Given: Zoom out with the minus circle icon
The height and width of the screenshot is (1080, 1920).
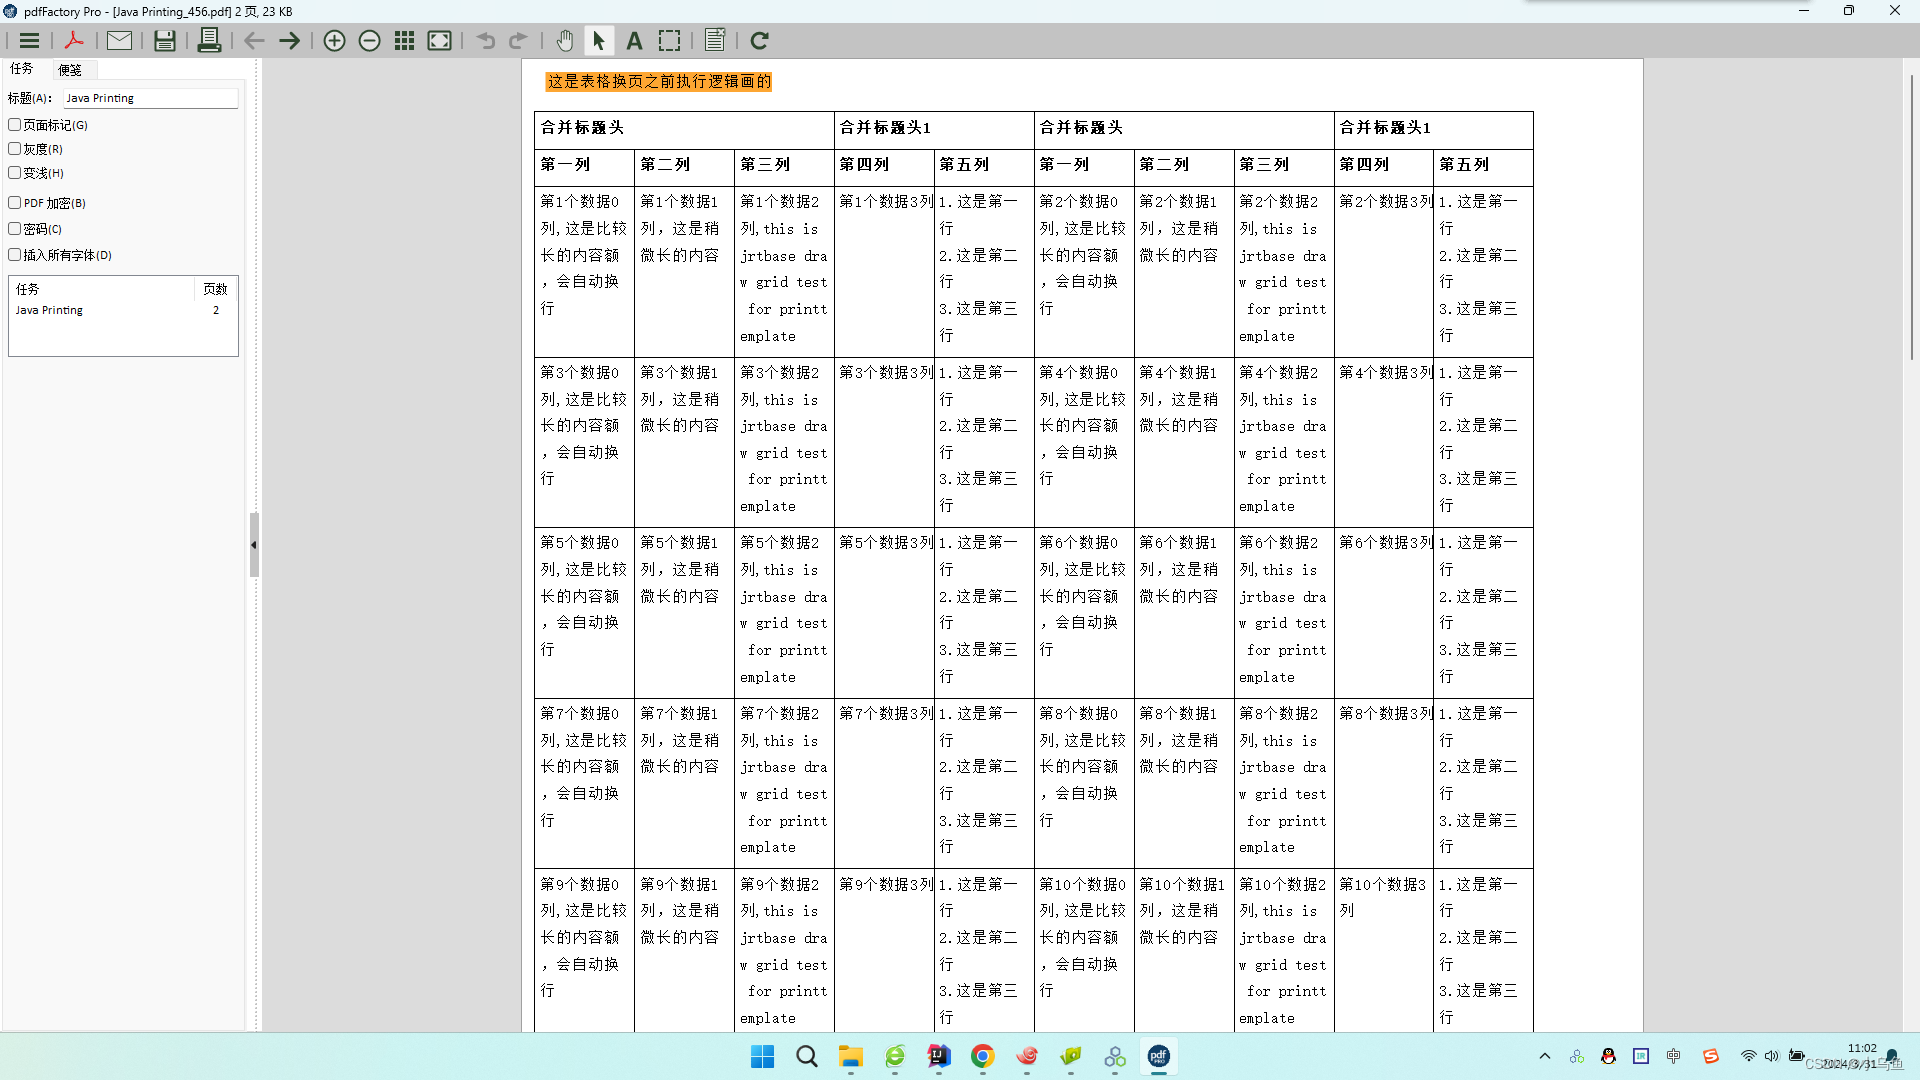Looking at the screenshot, I should 369,41.
